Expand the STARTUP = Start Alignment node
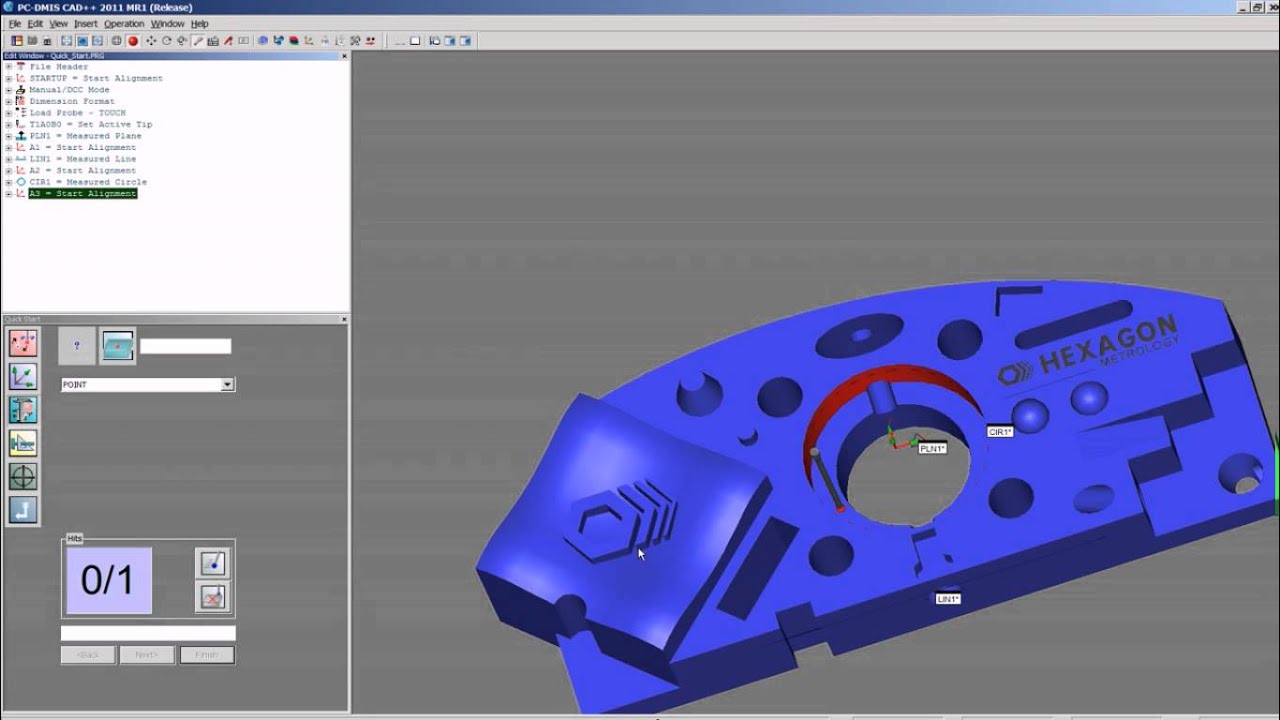Viewport: 1280px width, 720px height. 9,78
